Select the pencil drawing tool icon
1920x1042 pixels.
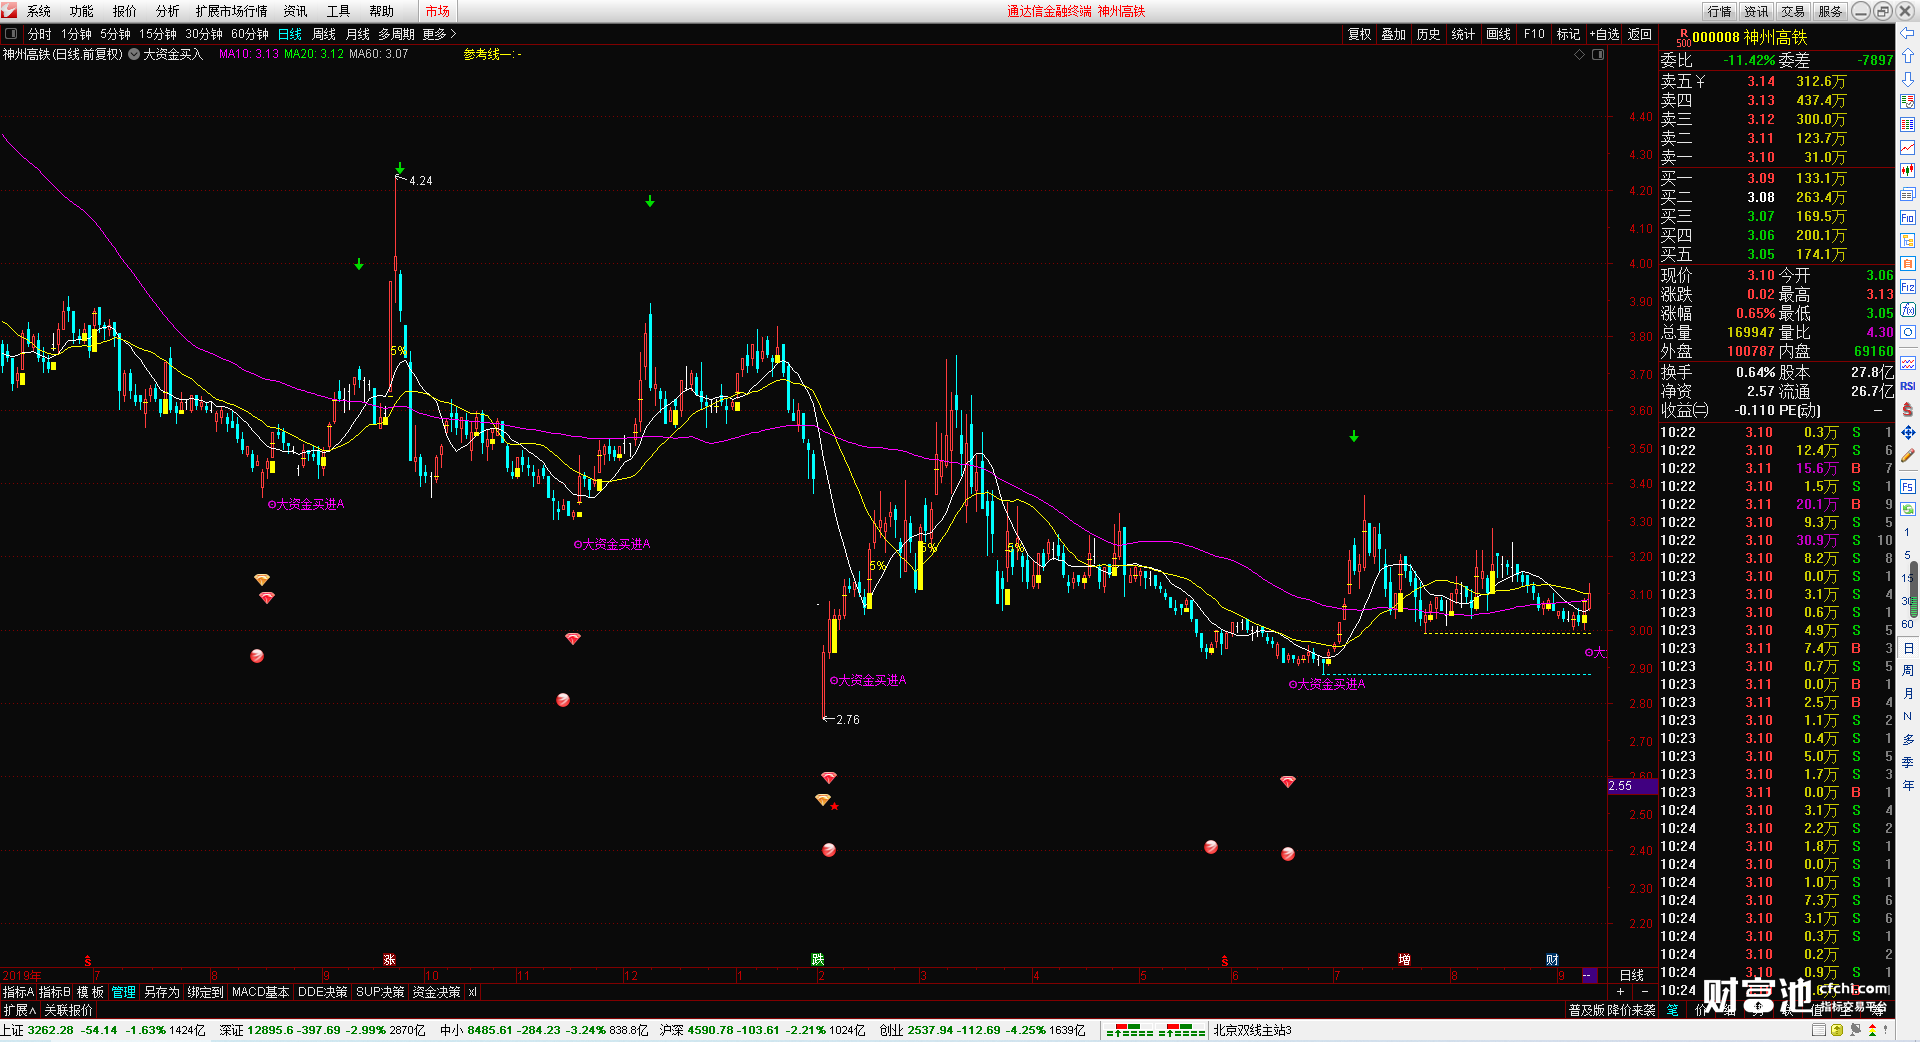[x=1907, y=455]
